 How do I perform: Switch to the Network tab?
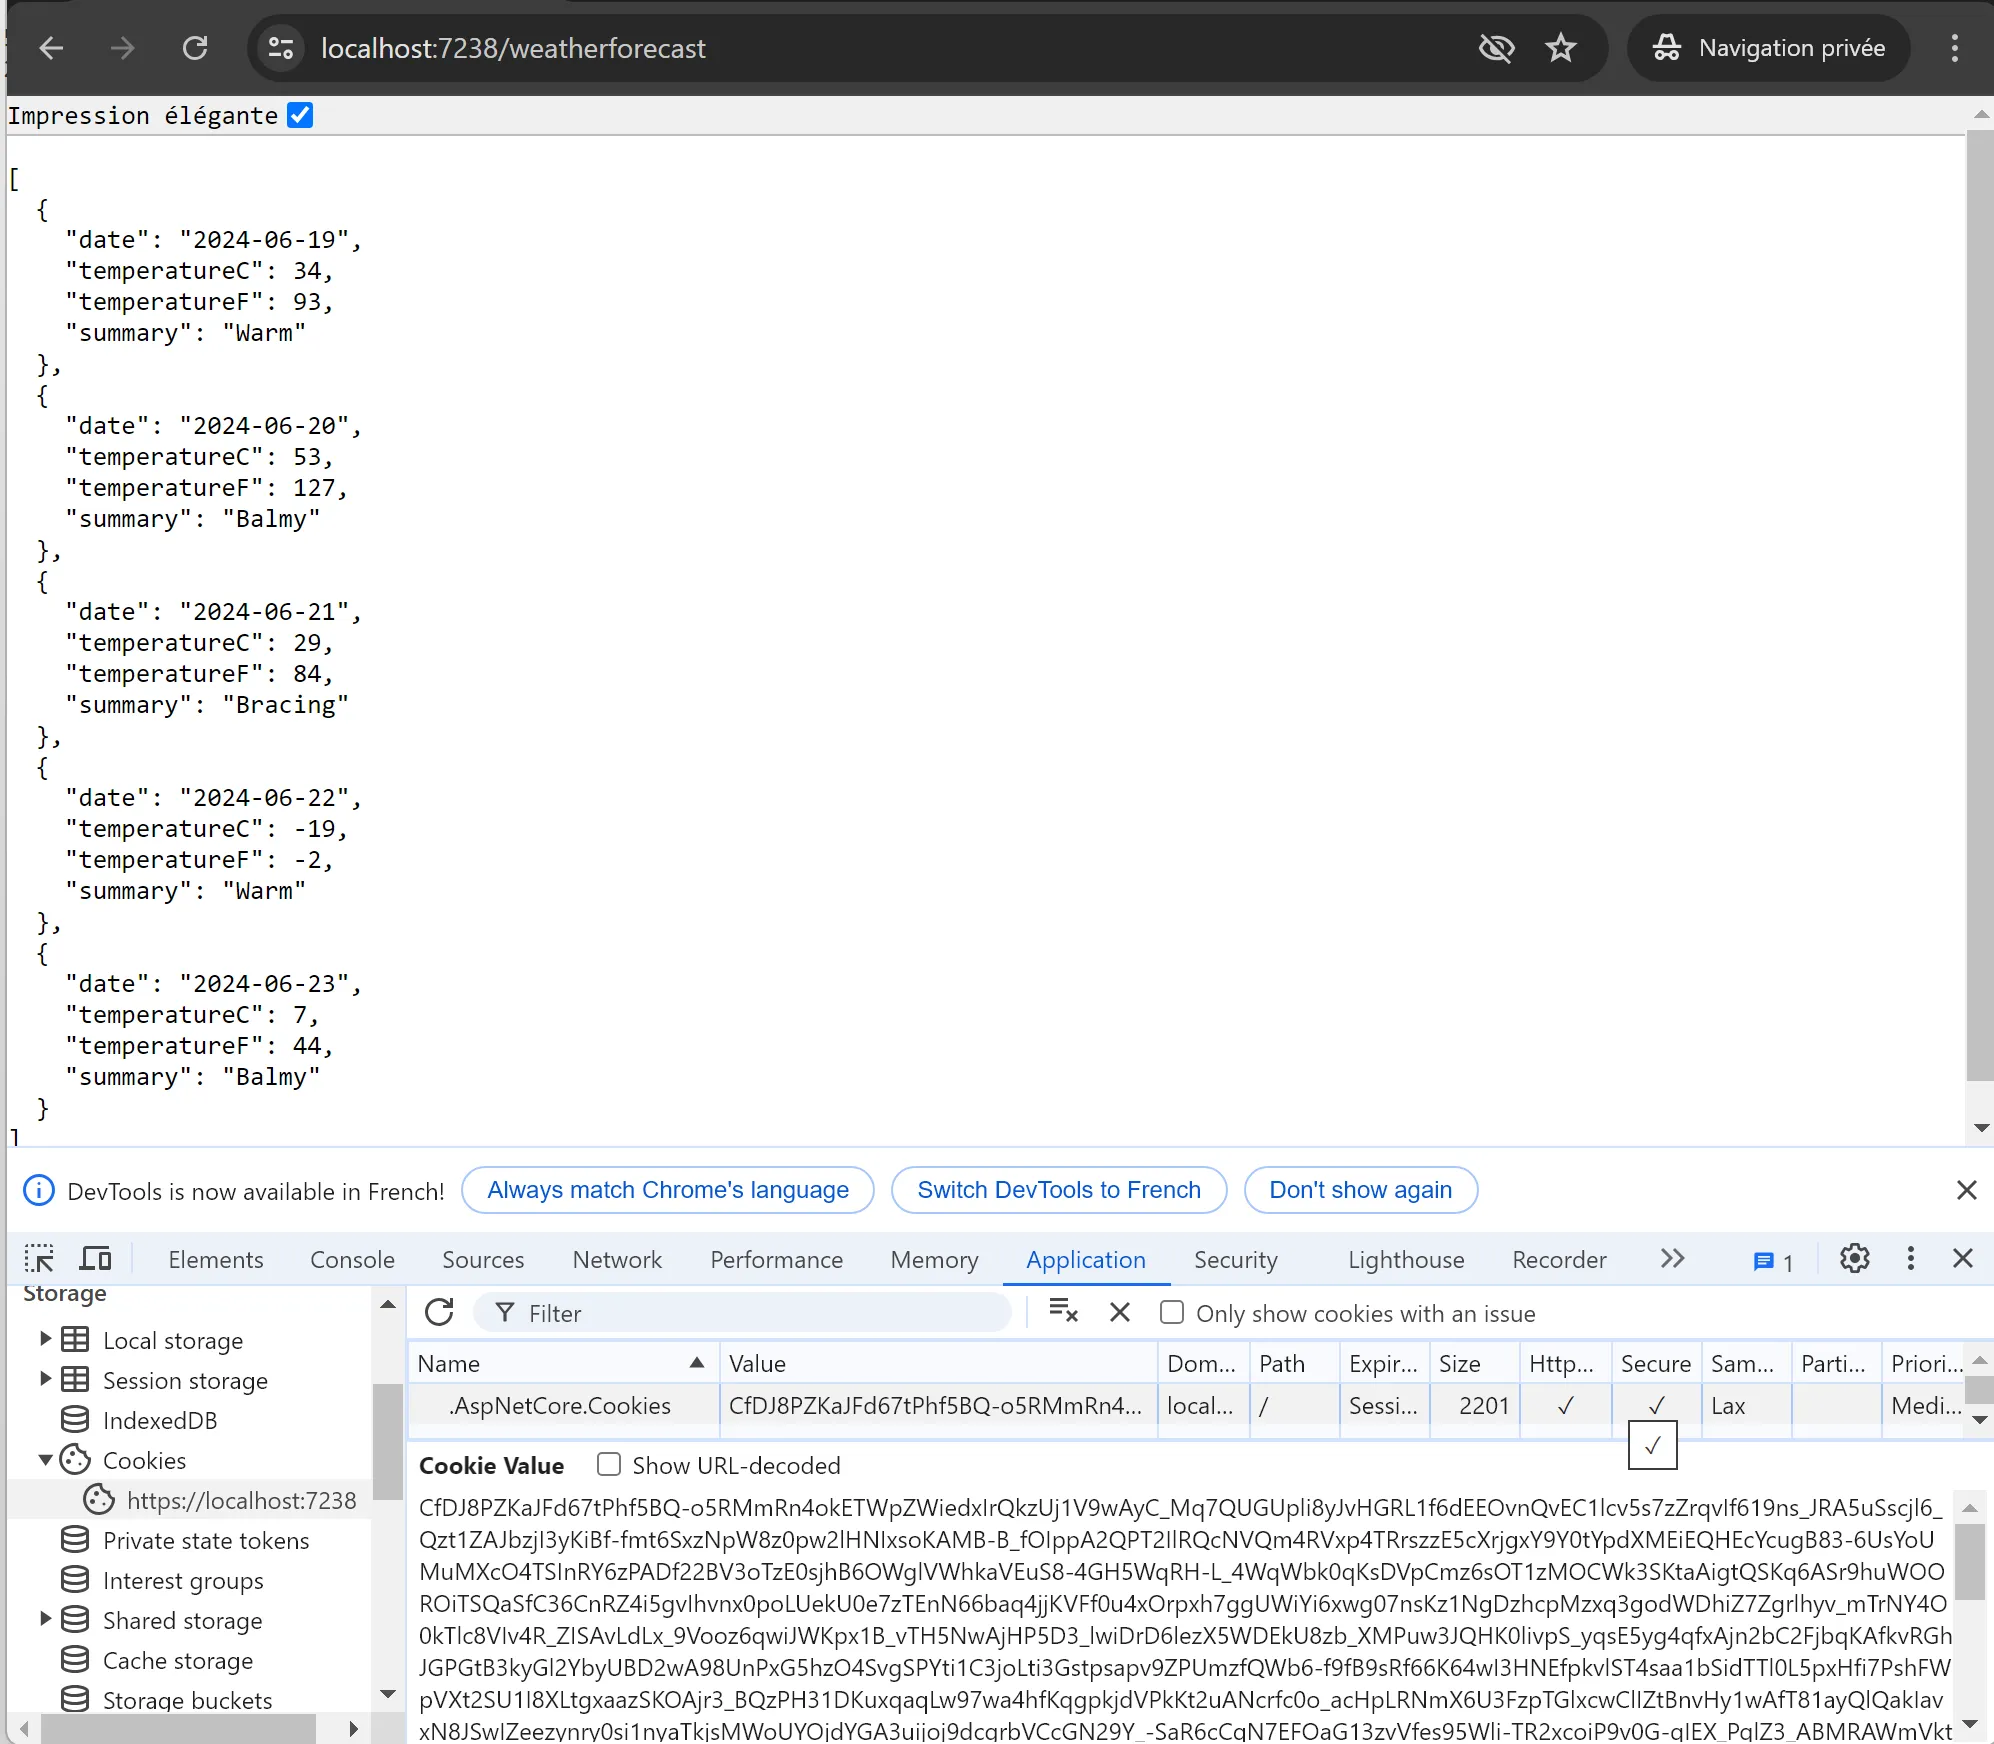(617, 1260)
